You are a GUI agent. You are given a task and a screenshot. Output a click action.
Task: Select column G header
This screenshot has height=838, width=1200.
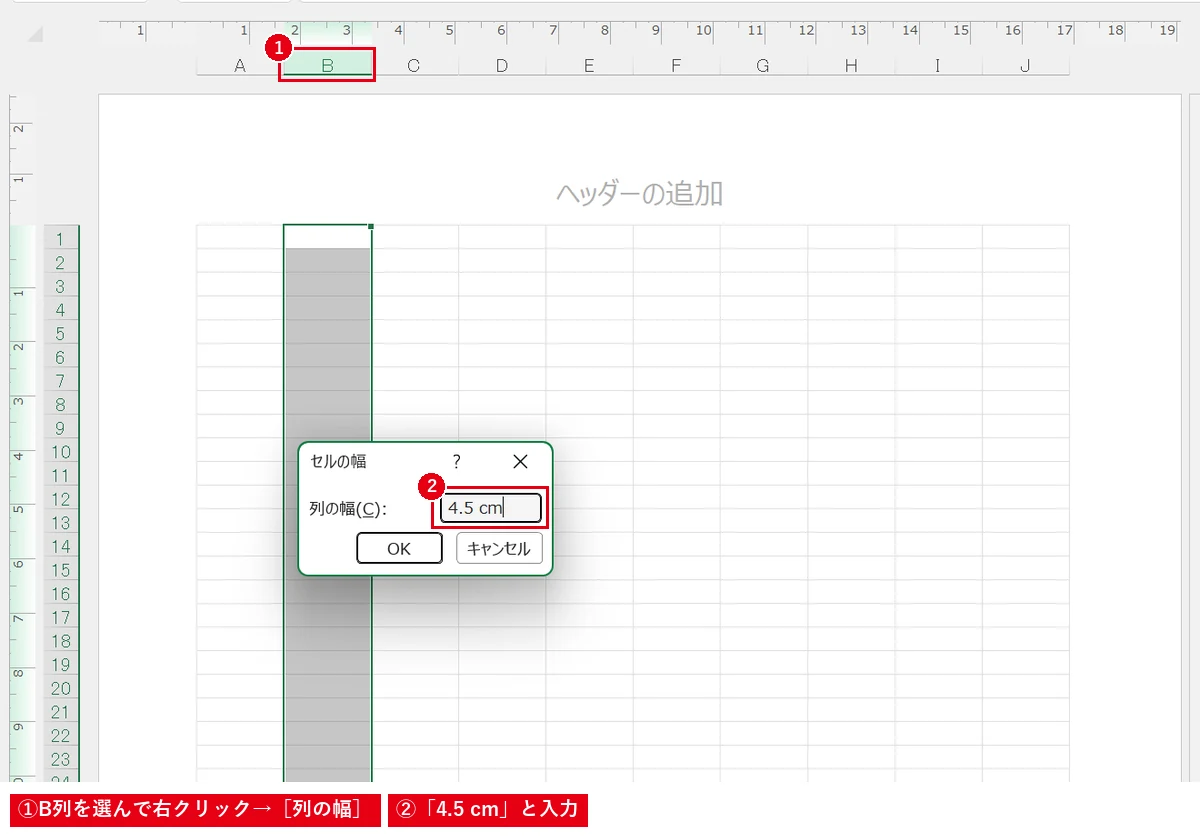[763, 66]
